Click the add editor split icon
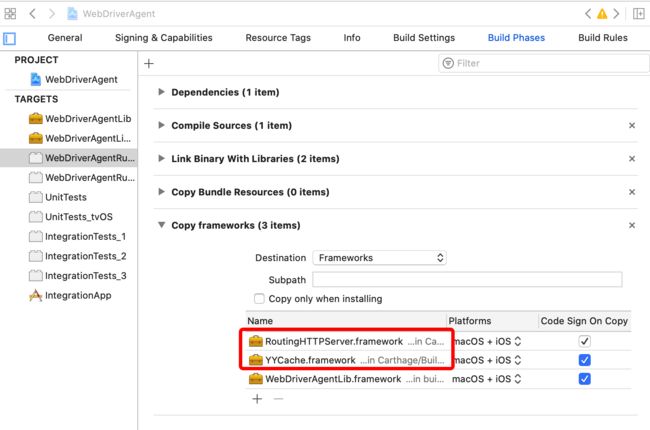Viewport: 650px width, 430px height. (x=639, y=14)
